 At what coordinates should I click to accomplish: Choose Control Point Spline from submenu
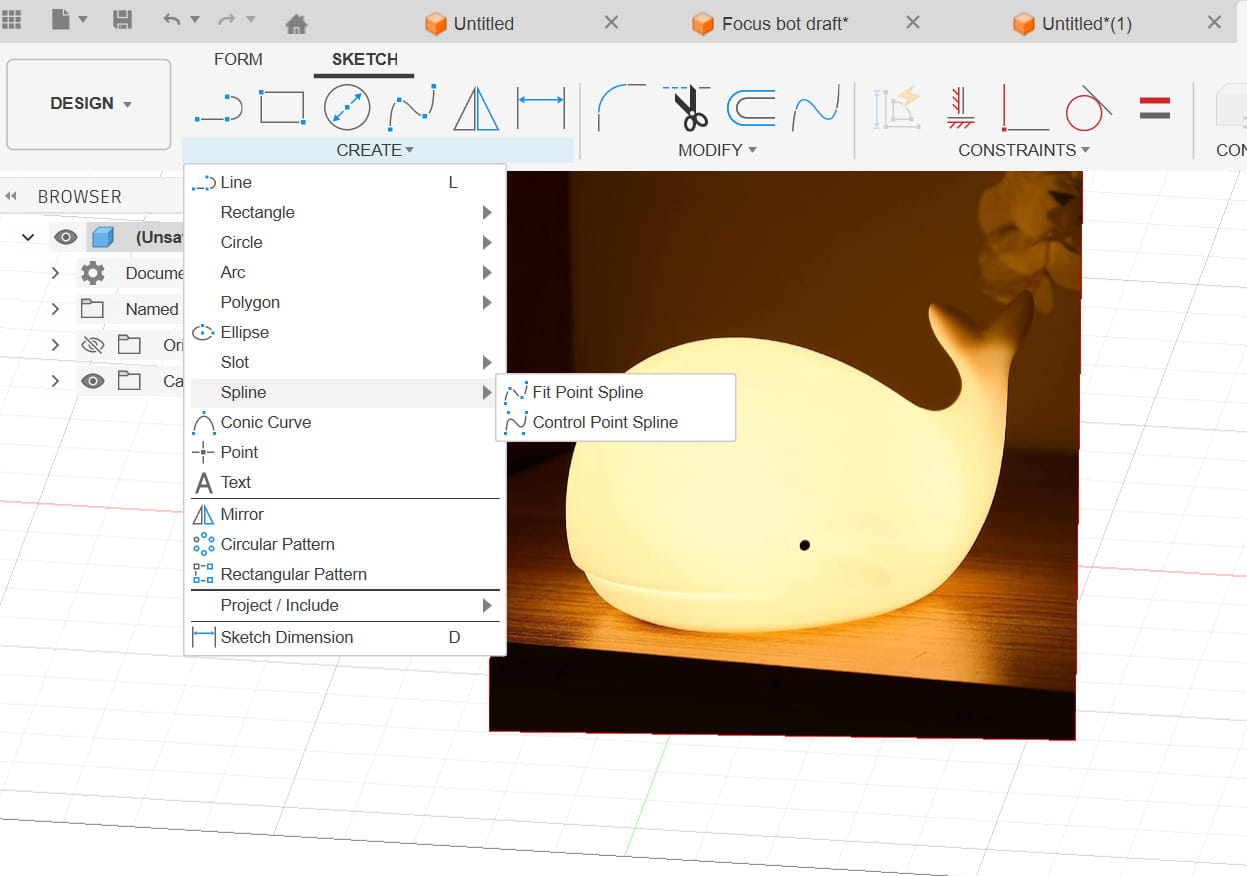[616, 422]
